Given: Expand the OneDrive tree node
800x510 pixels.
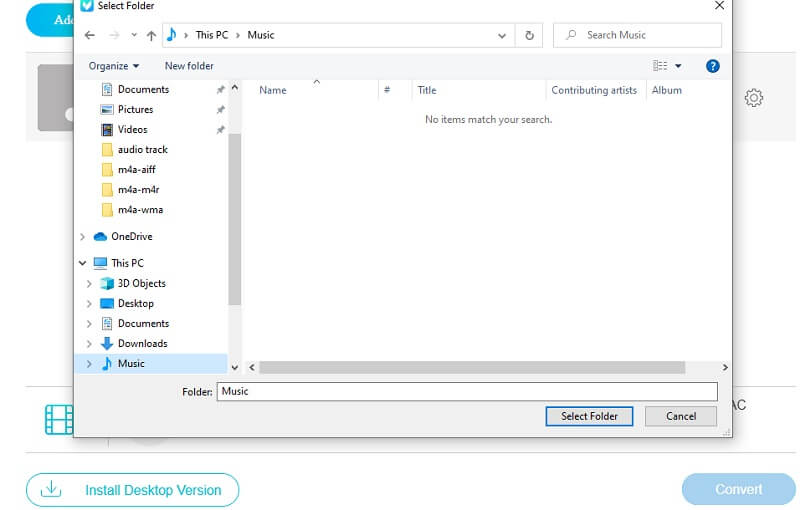Looking at the screenshot, I should coord(83,237).
